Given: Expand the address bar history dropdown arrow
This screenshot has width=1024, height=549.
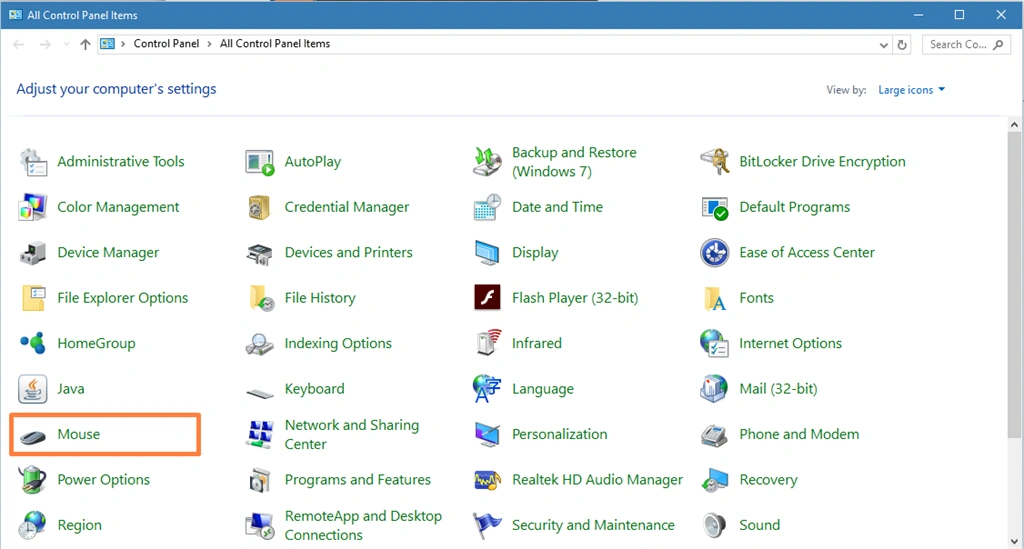Looking at the screenshot, I should (x=884, y=45).
